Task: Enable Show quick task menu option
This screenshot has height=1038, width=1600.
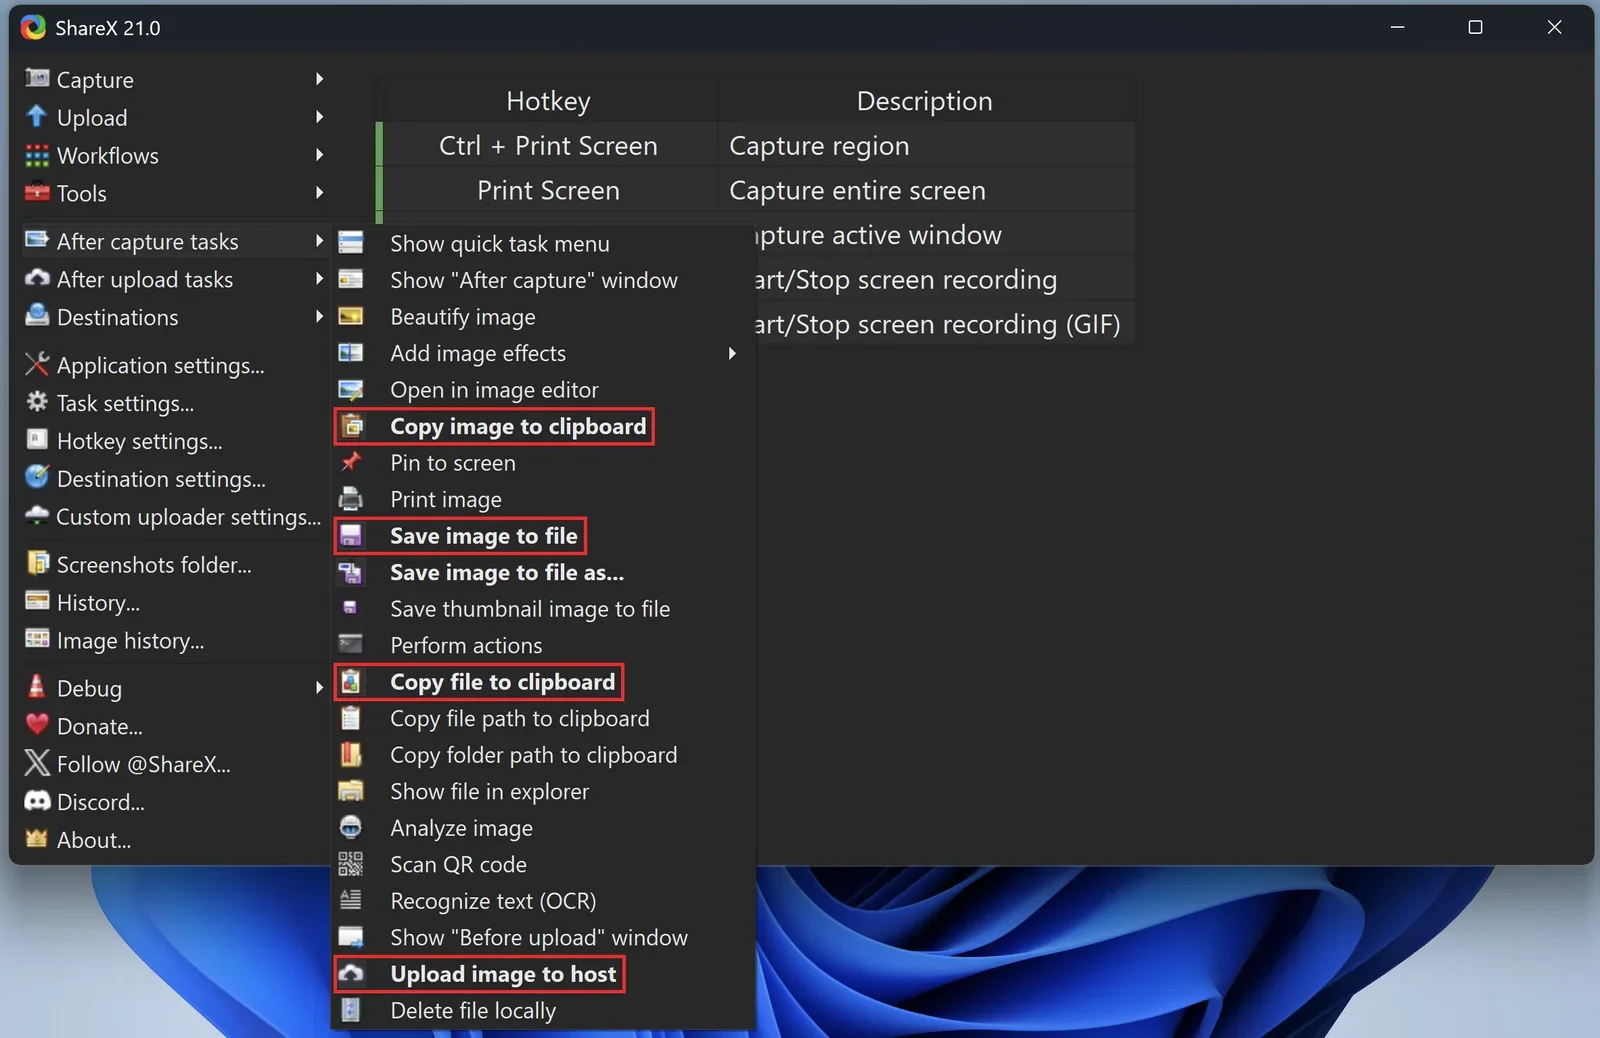Action: [x=543, y=243]
